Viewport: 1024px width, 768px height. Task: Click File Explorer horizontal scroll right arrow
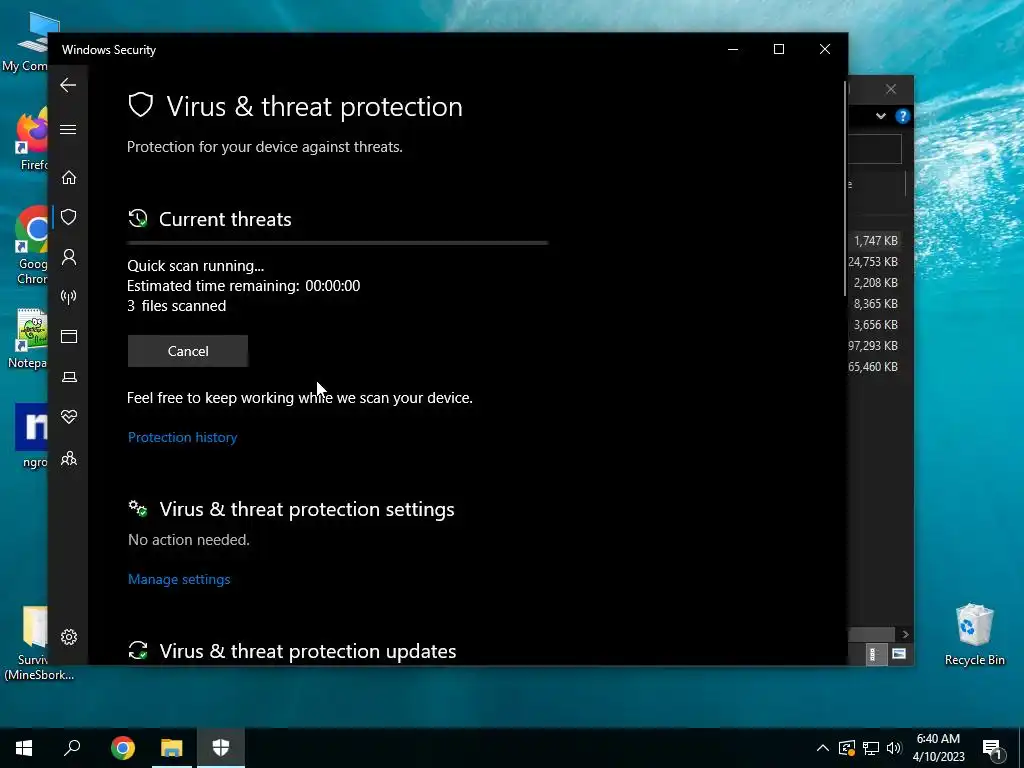905,634
